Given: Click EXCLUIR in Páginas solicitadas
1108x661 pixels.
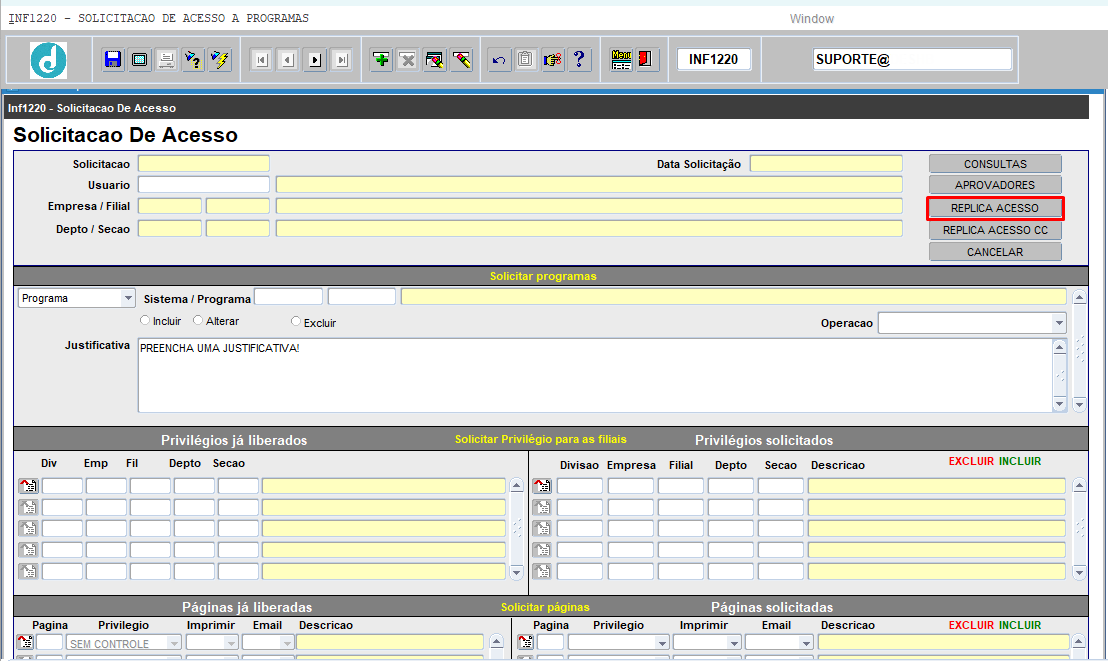Looking at the screenshot, I should tap(971, 625).
